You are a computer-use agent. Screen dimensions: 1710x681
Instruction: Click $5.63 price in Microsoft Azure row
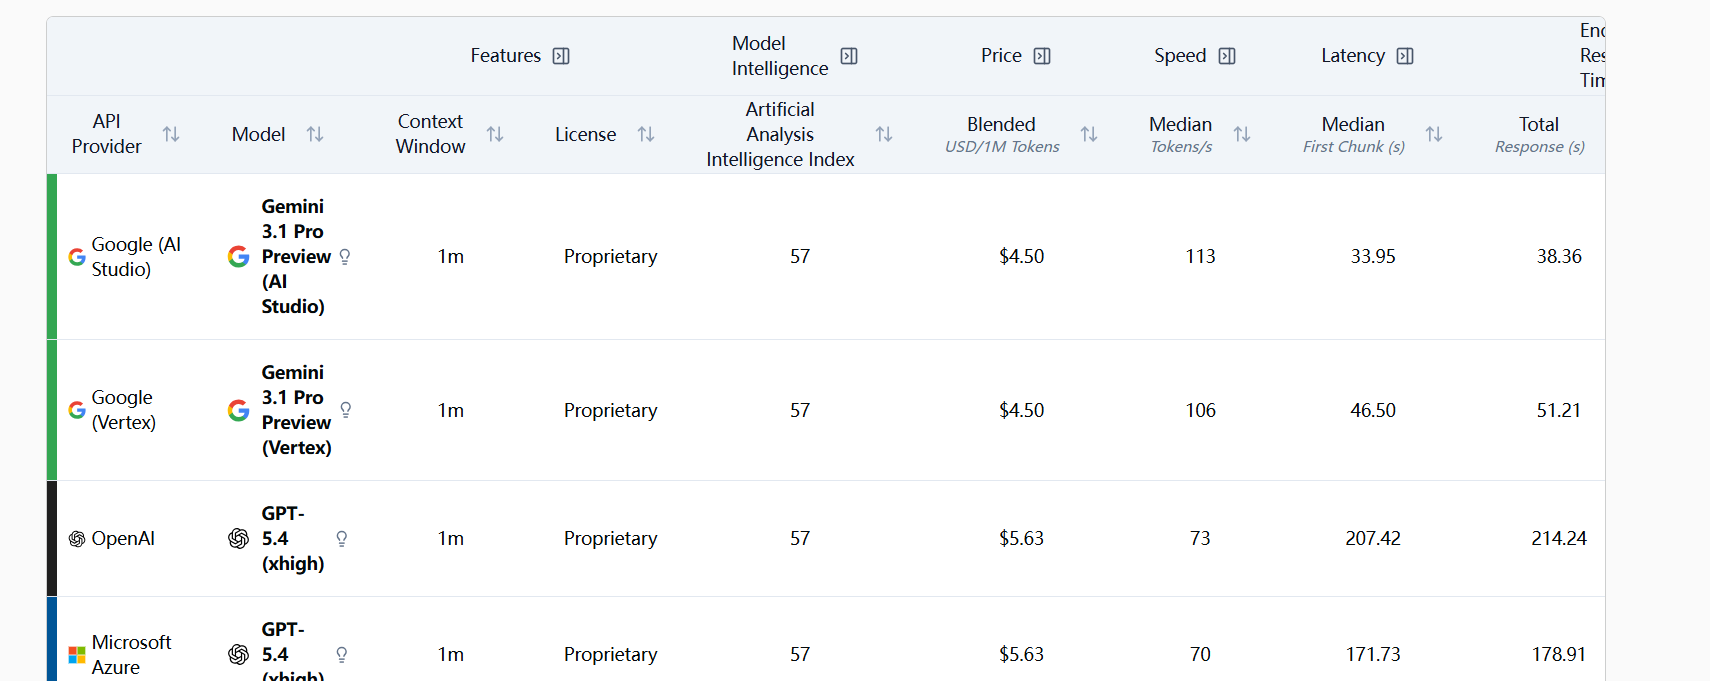(x=1021, y=655)
